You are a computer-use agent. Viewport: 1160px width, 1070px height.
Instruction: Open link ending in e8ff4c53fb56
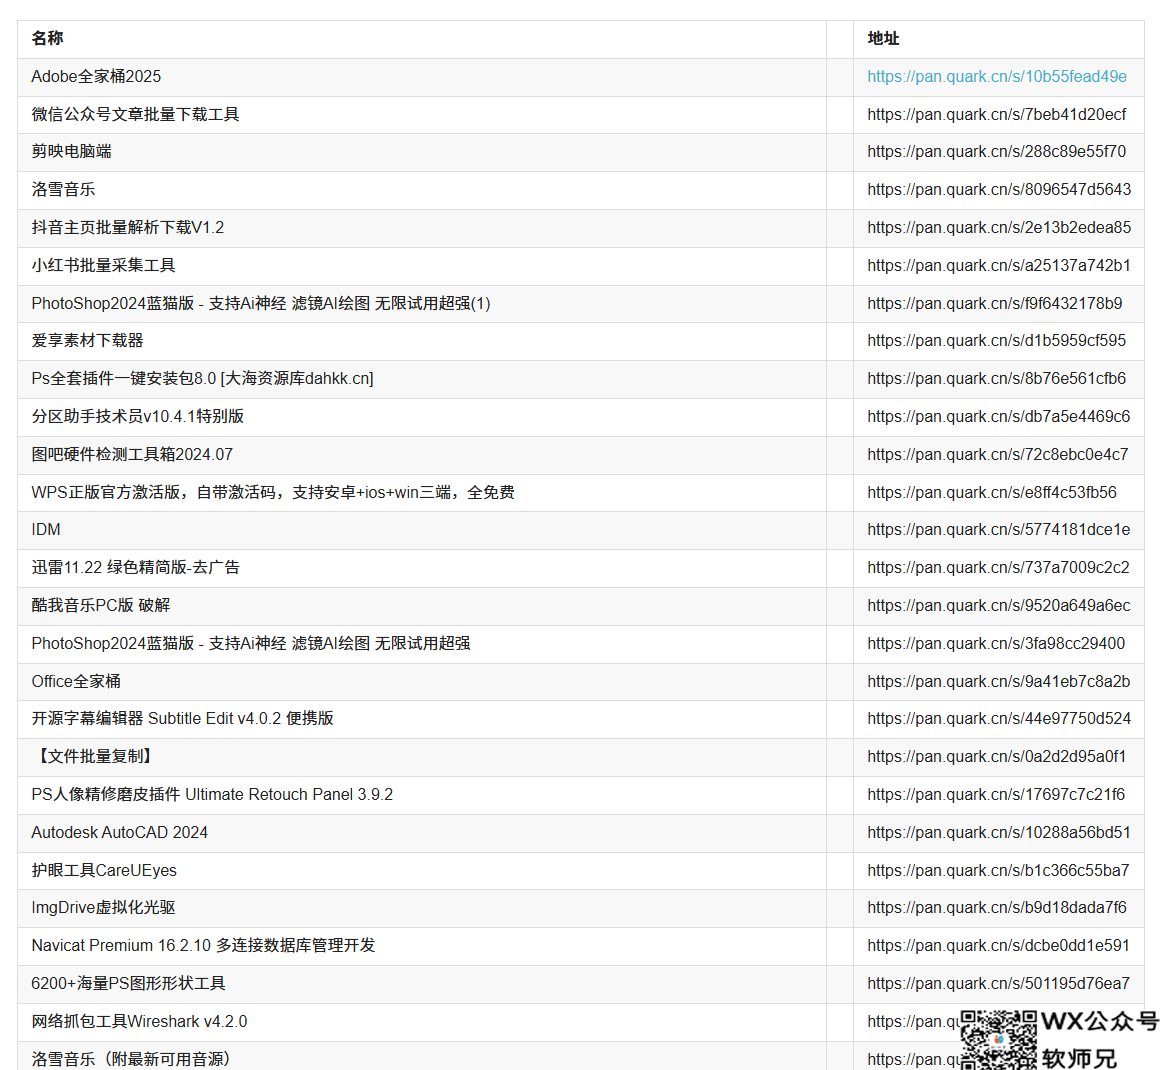coord(992,493)
